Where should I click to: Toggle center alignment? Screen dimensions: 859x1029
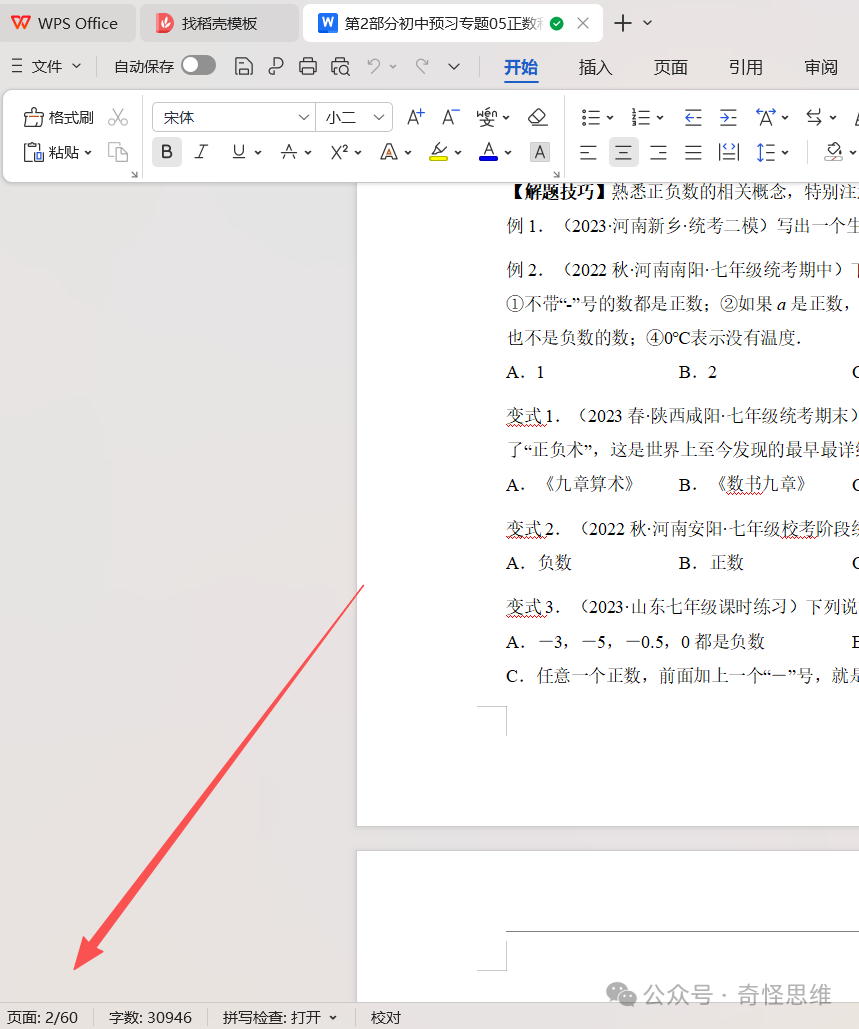[623, 152]
